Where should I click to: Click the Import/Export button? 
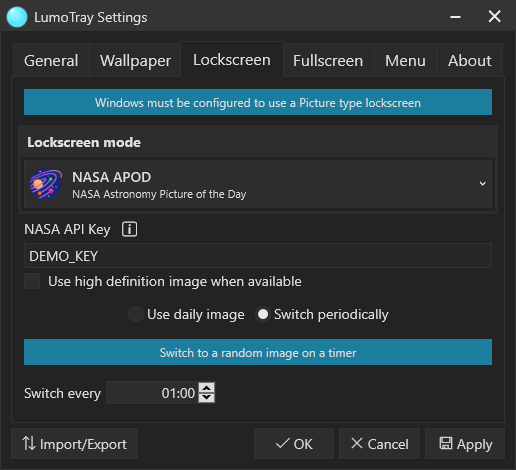pos(75,444)
